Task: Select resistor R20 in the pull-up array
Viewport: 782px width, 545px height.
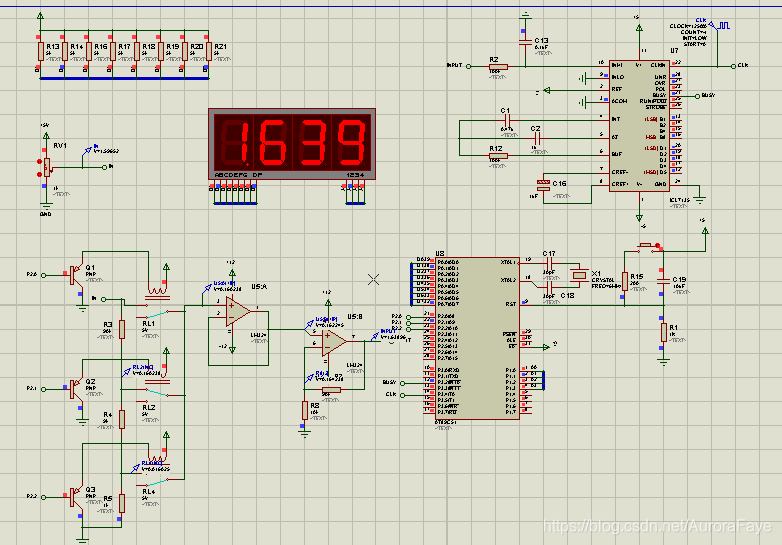Action: [x=185, y=51]
